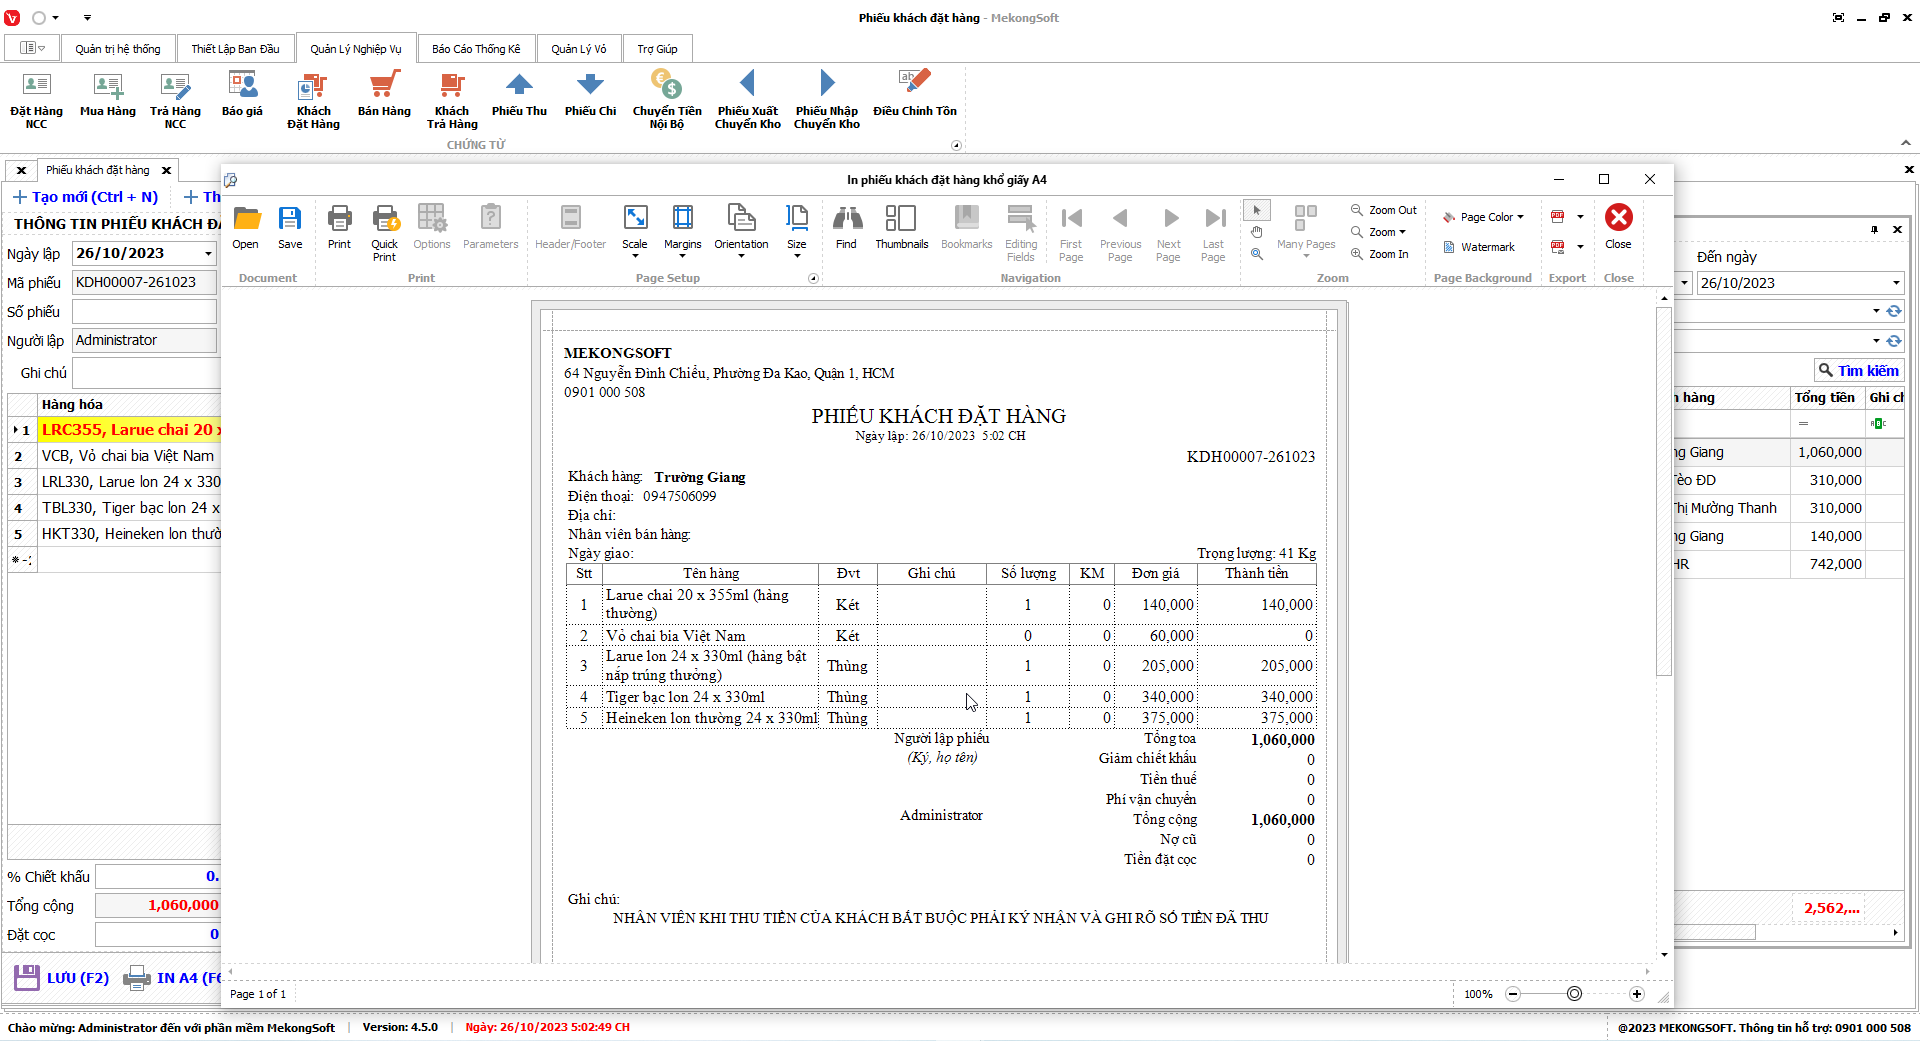Switch to Báo Cáo Thống Kê tab
1920x1041 pixels.
click(x=476, y=49)
